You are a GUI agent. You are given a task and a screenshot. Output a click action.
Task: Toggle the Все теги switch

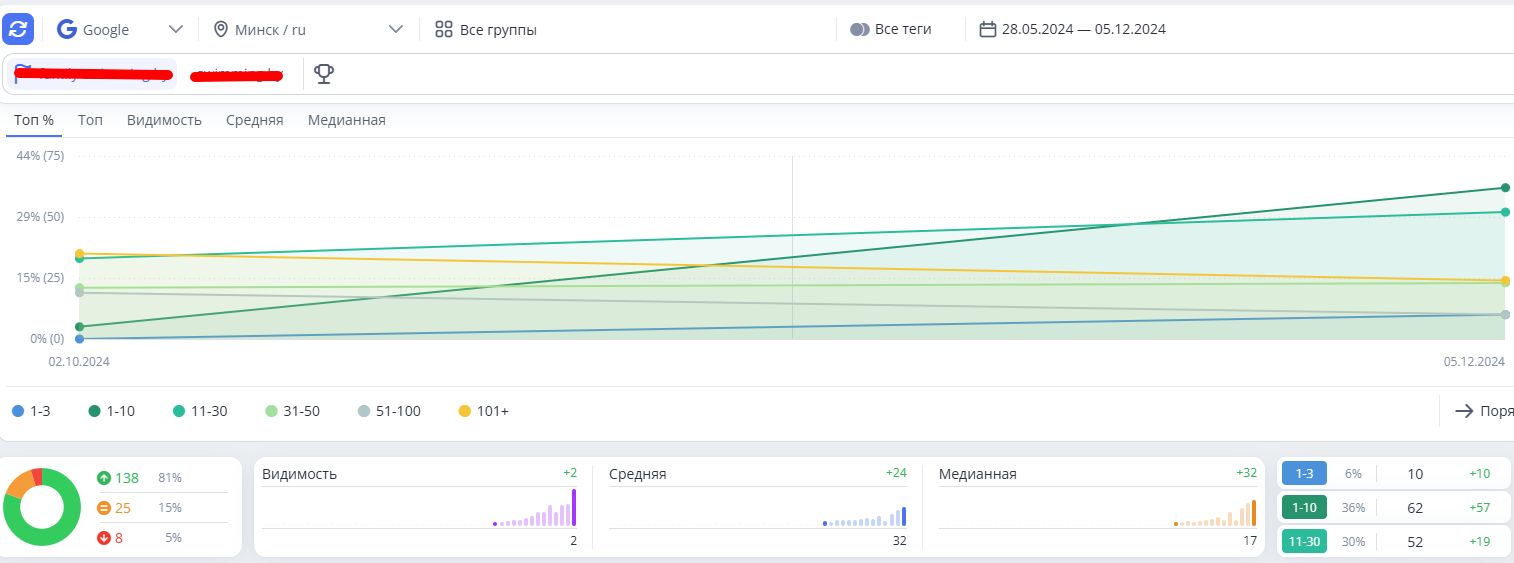tap(859, 29)
